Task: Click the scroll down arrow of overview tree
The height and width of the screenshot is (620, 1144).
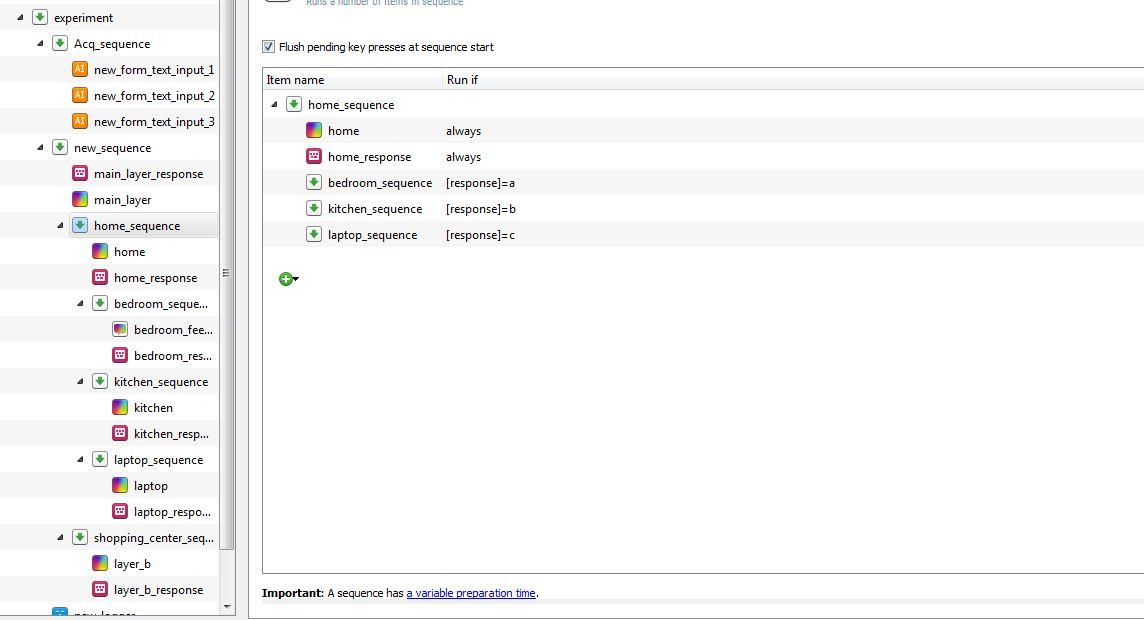Action: click(227, 607)
